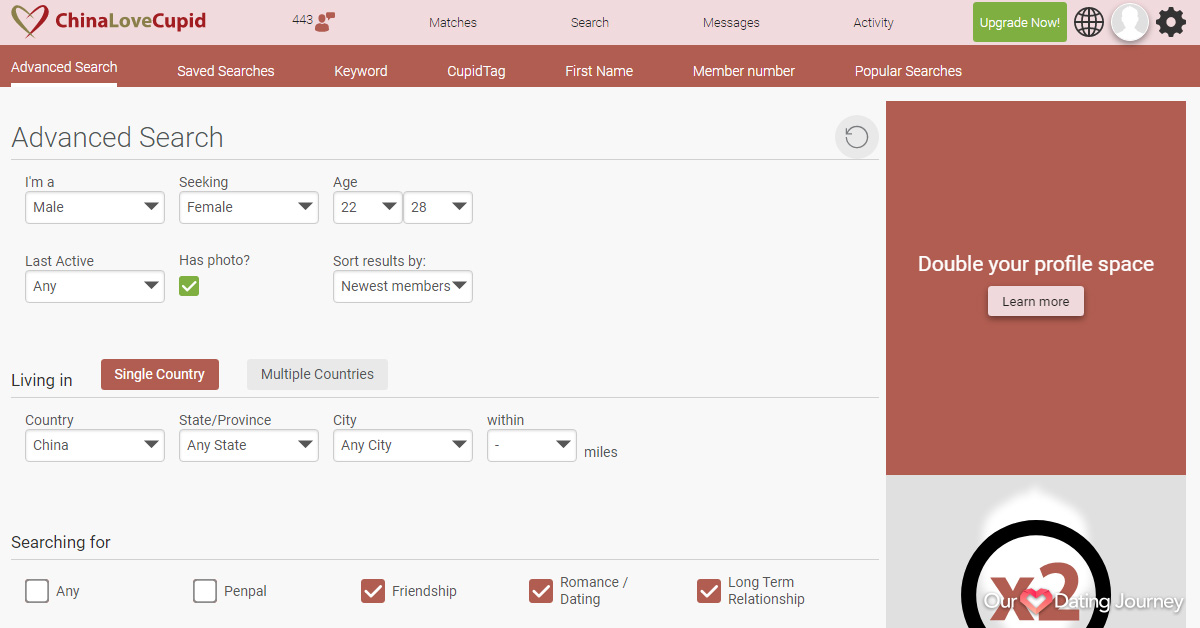The height and width of the screenshot is (628, 1200).
Task: Toggle the Has photo checkbox
Action: tap(189, 286)
